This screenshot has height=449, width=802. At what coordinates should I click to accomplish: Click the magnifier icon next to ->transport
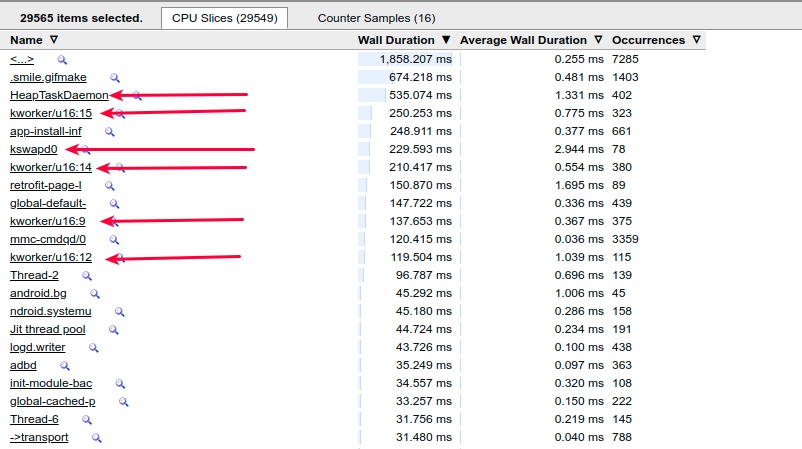[97, 438]
